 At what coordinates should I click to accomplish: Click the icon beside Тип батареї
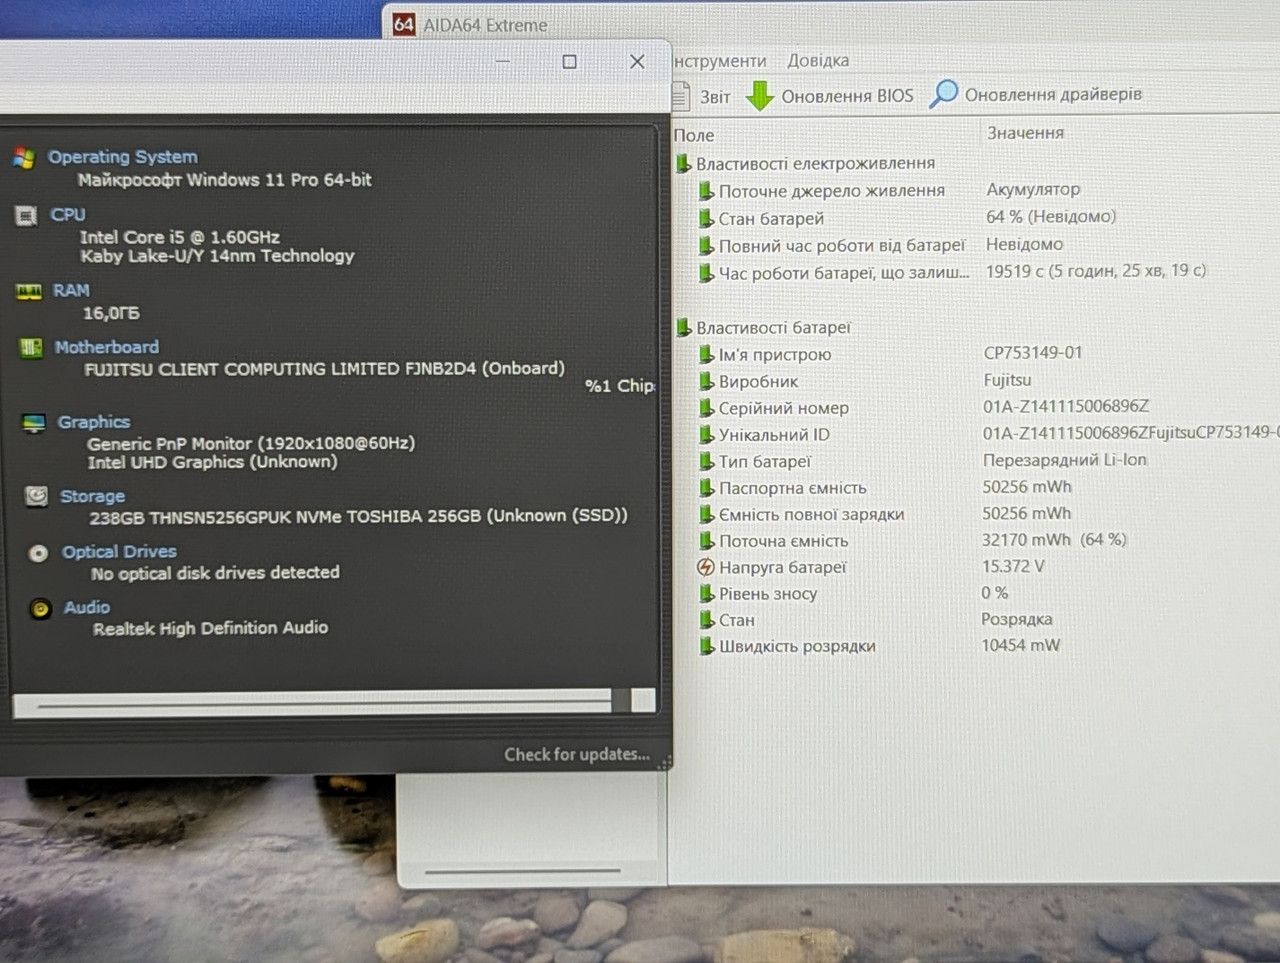(707, 461)
